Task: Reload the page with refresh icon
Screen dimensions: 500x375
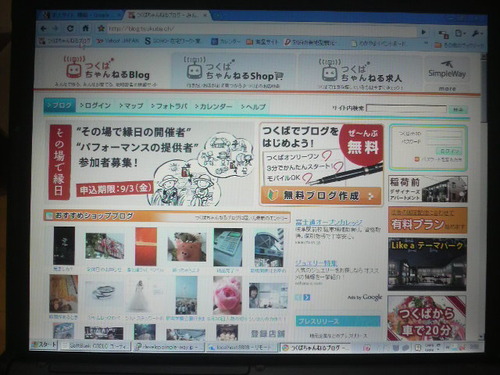Action: coord(70,29)
